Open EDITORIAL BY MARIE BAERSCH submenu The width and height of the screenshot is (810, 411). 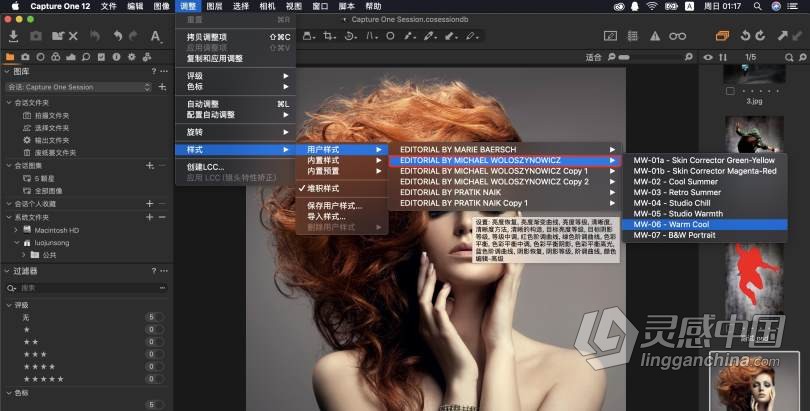pos(505,149)
